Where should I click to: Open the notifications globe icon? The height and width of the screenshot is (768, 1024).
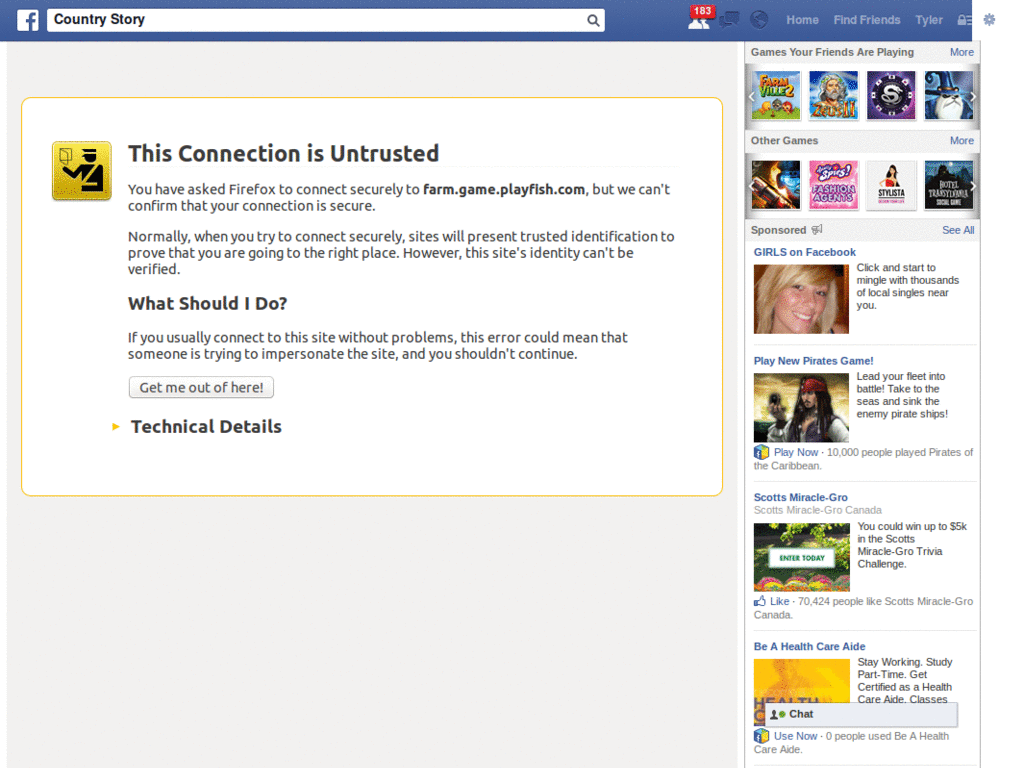click(759, 20)
